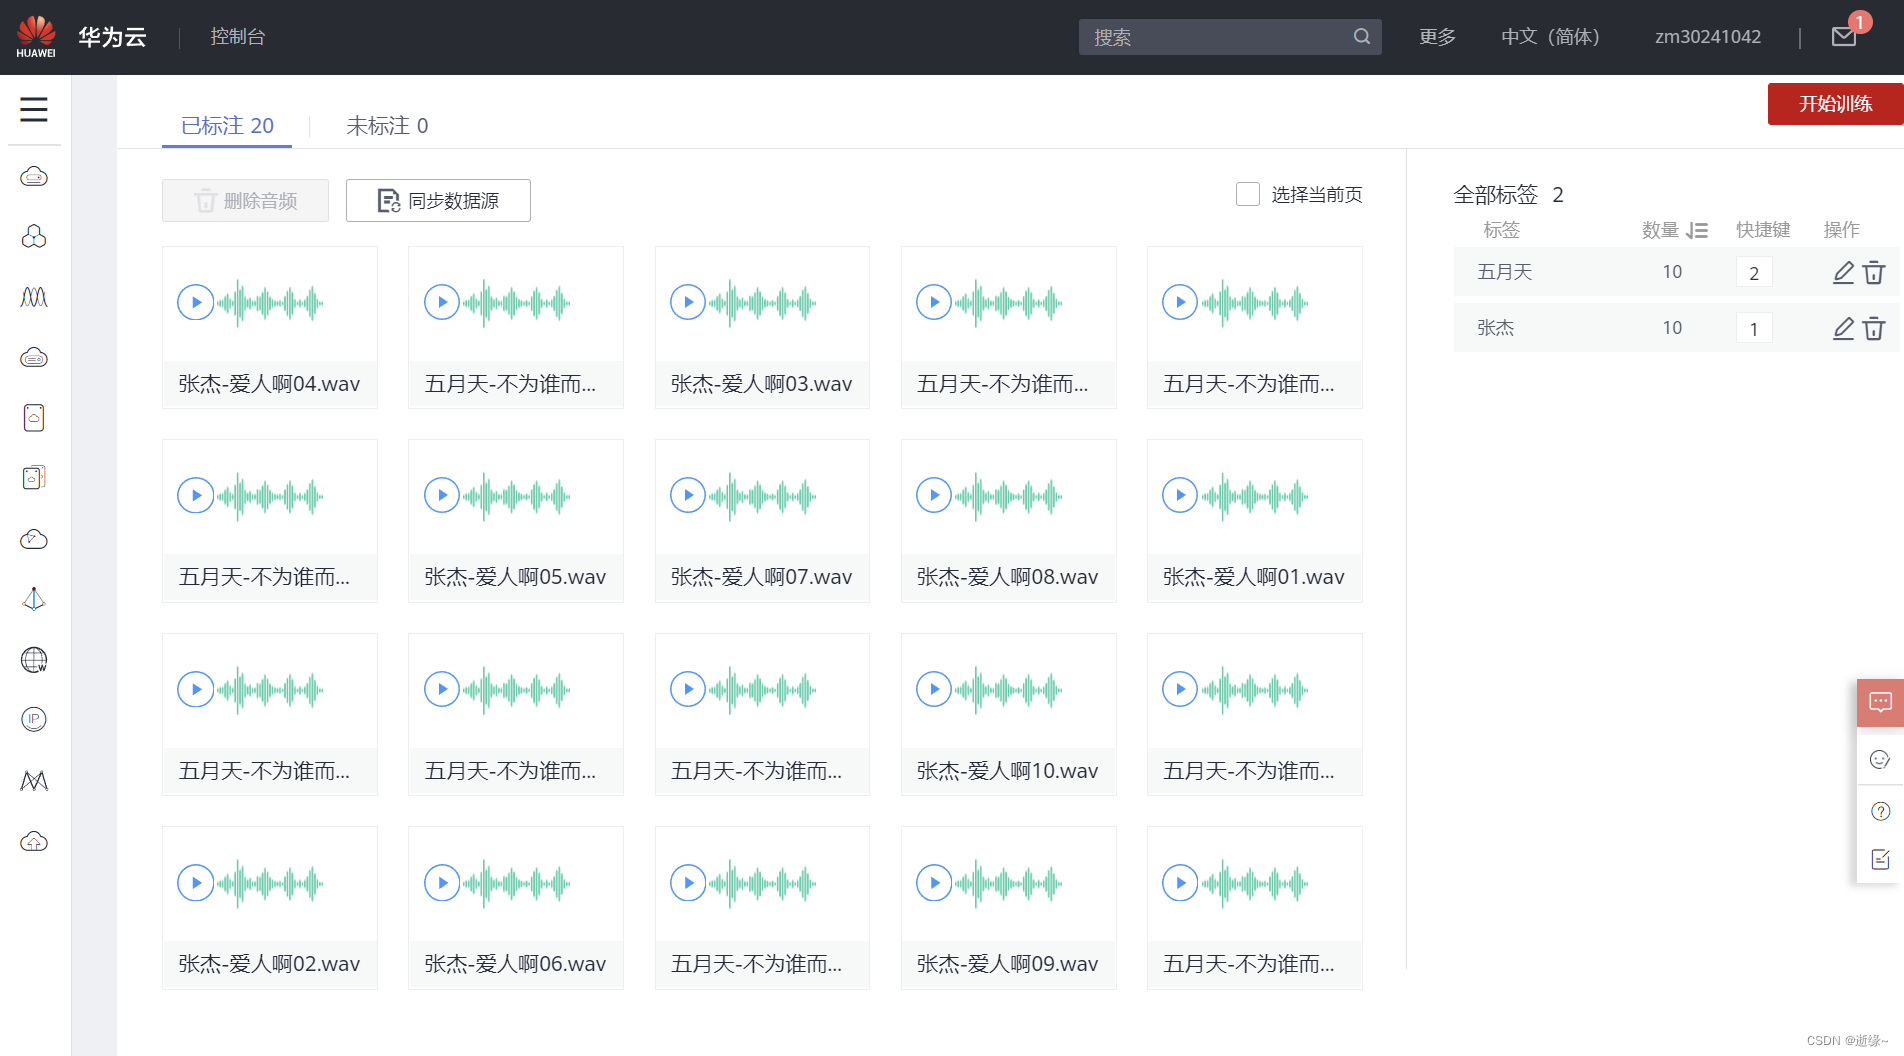The width and height of the screenshot is (1904, 1056).
Task: Click shortcut key field for 张杰
Action: point(1754,328)
